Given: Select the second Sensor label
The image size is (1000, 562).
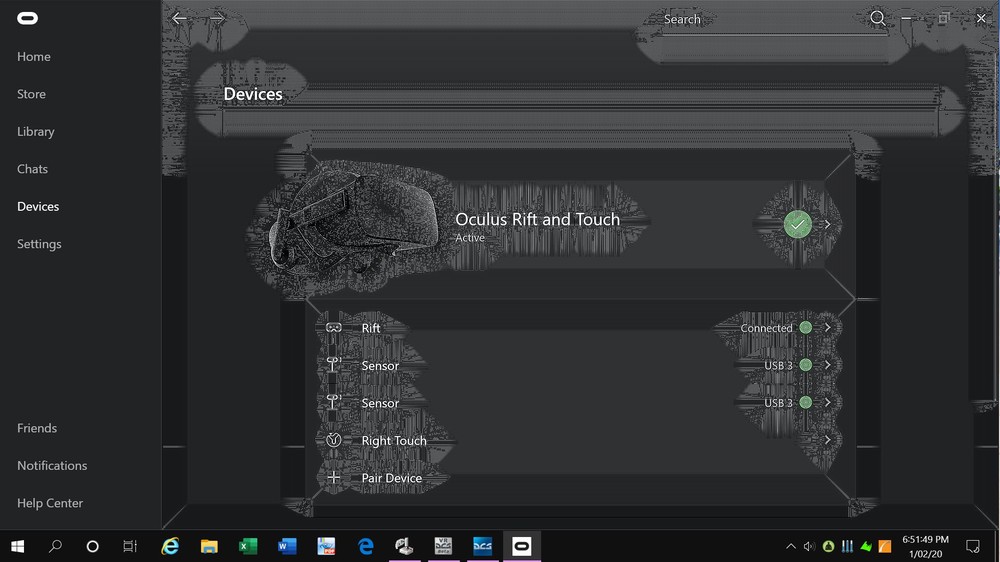Looking at the screenshot, I should [380, 403].
